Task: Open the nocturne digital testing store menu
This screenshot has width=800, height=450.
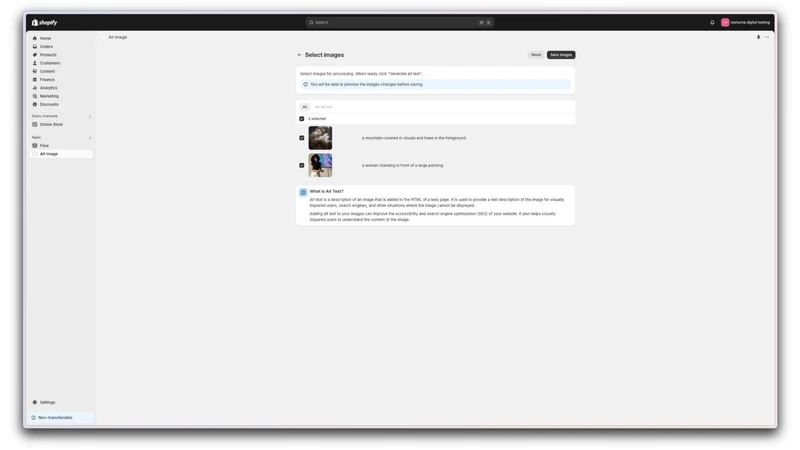Action: (745, 22)
